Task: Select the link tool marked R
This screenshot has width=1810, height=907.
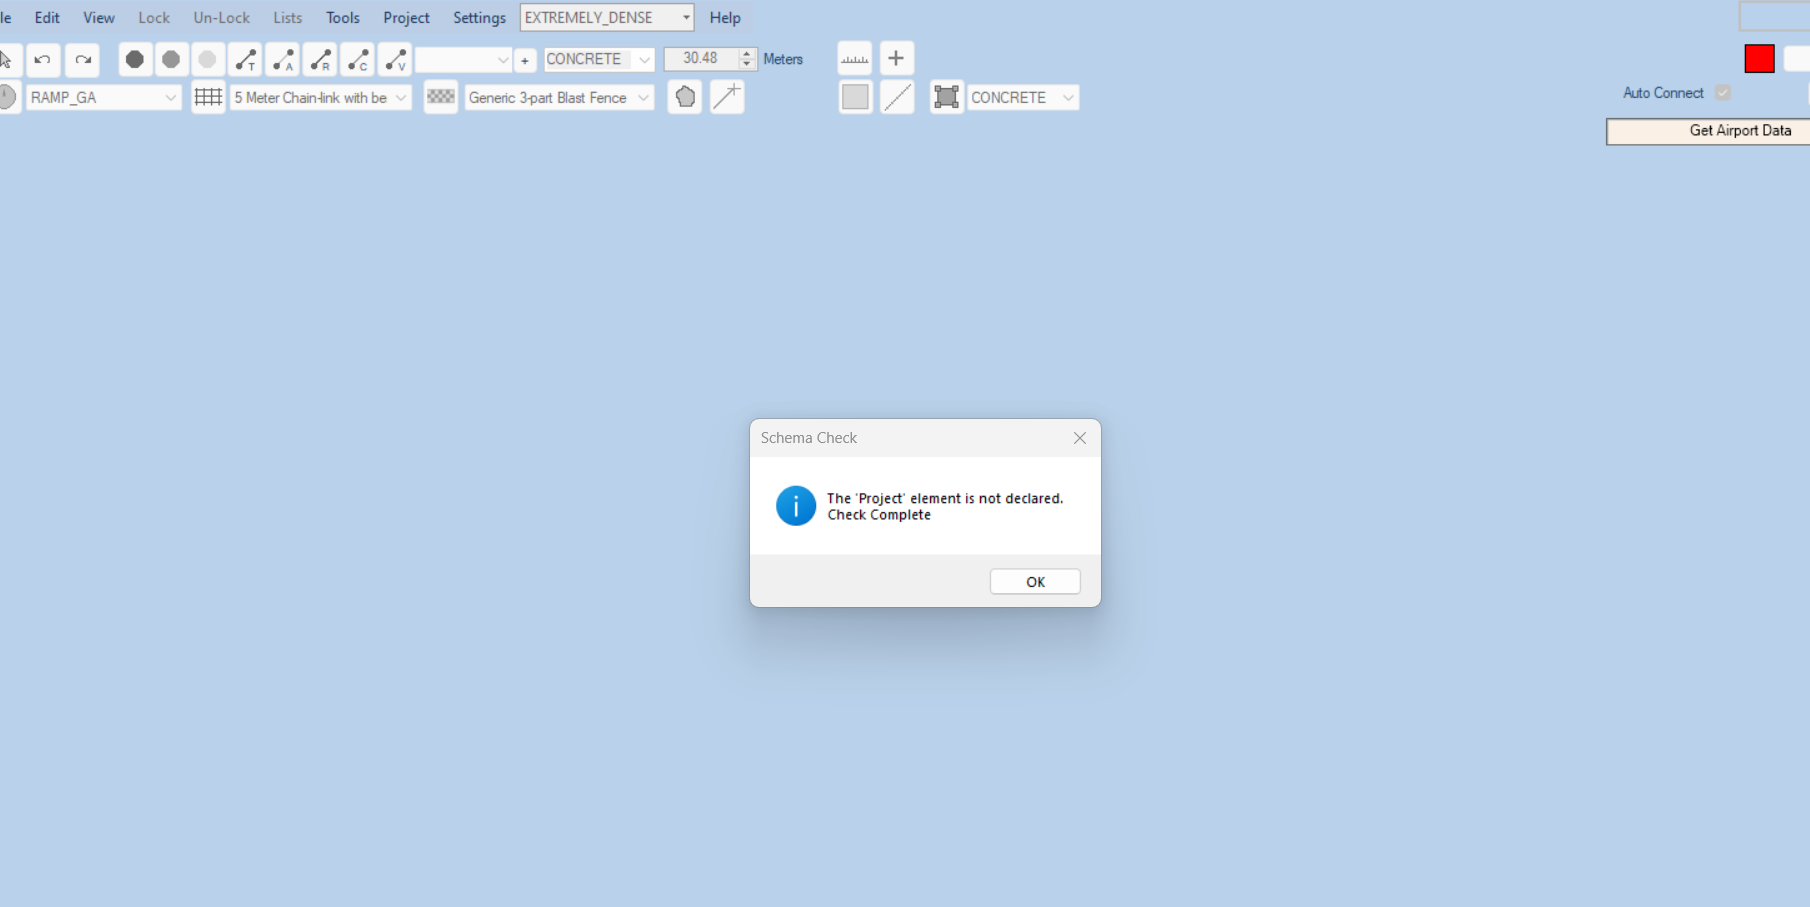Action: tap(320, 60)
